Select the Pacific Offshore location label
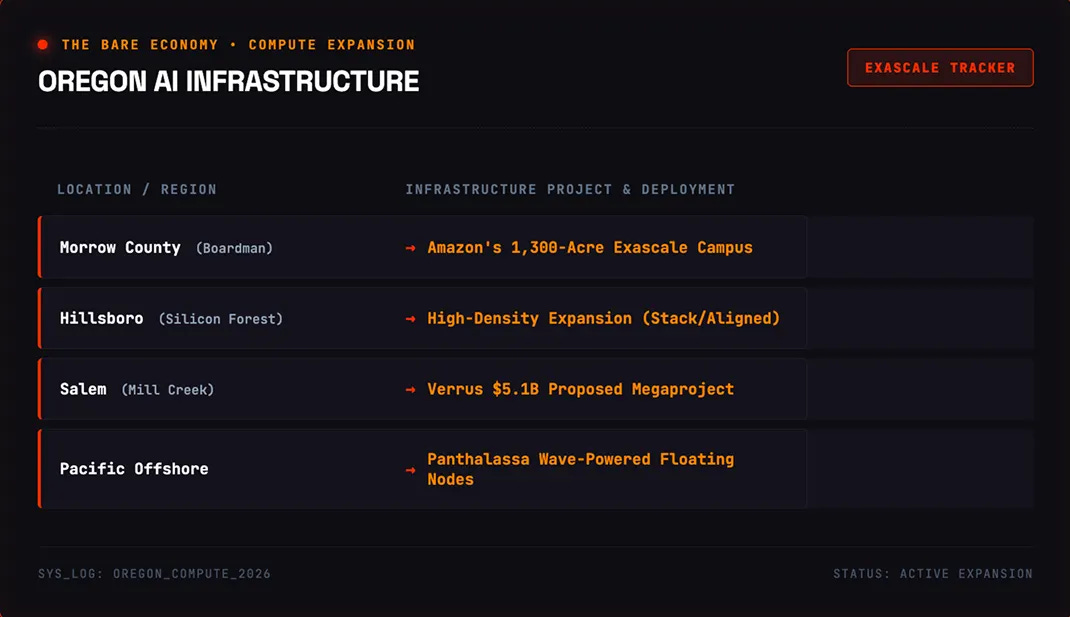Image resolution: width=1070 pixels, height=617 pixels. (x=134, y=469)
